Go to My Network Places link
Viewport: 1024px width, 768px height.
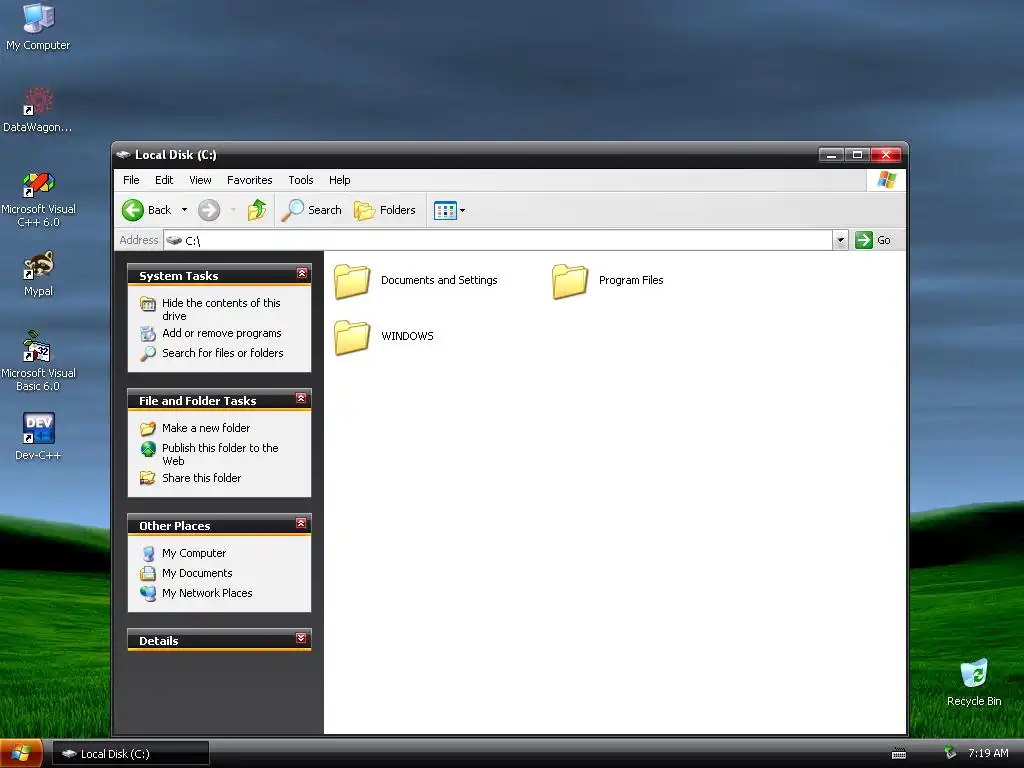coord(207,593)
